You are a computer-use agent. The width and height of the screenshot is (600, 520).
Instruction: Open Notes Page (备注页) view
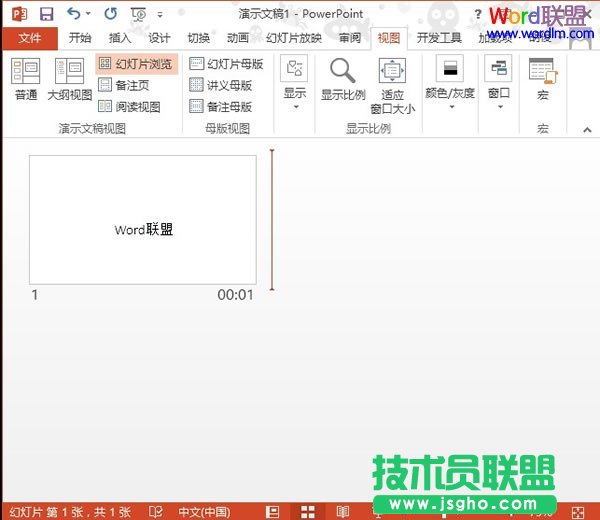click(x=129, y=85)
